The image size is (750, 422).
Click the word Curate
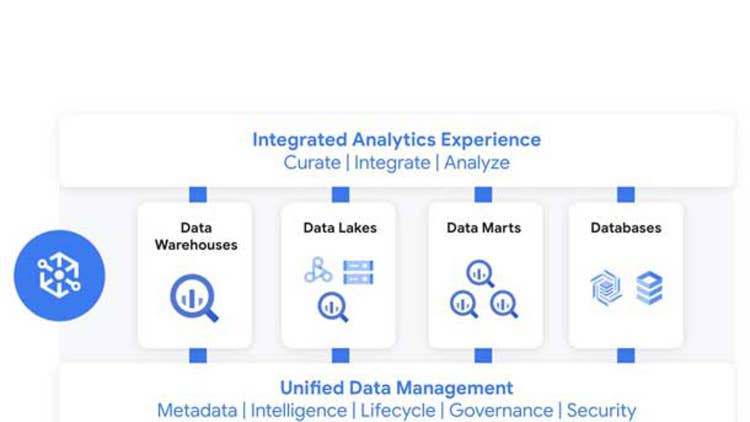pos(311,163)
